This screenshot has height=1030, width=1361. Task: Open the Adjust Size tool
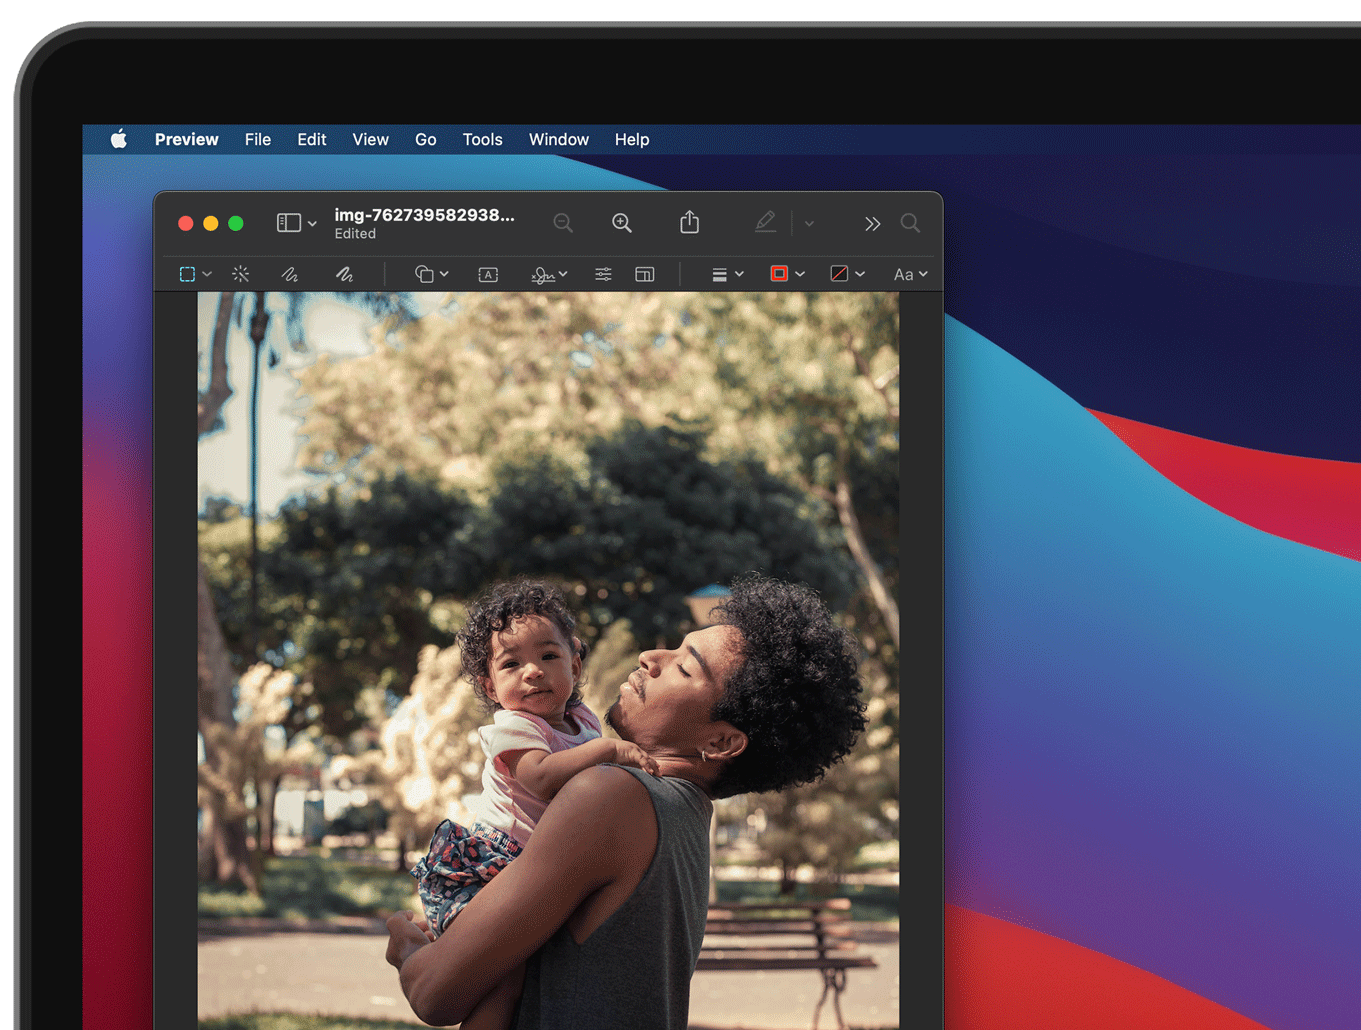click(645, 274)
